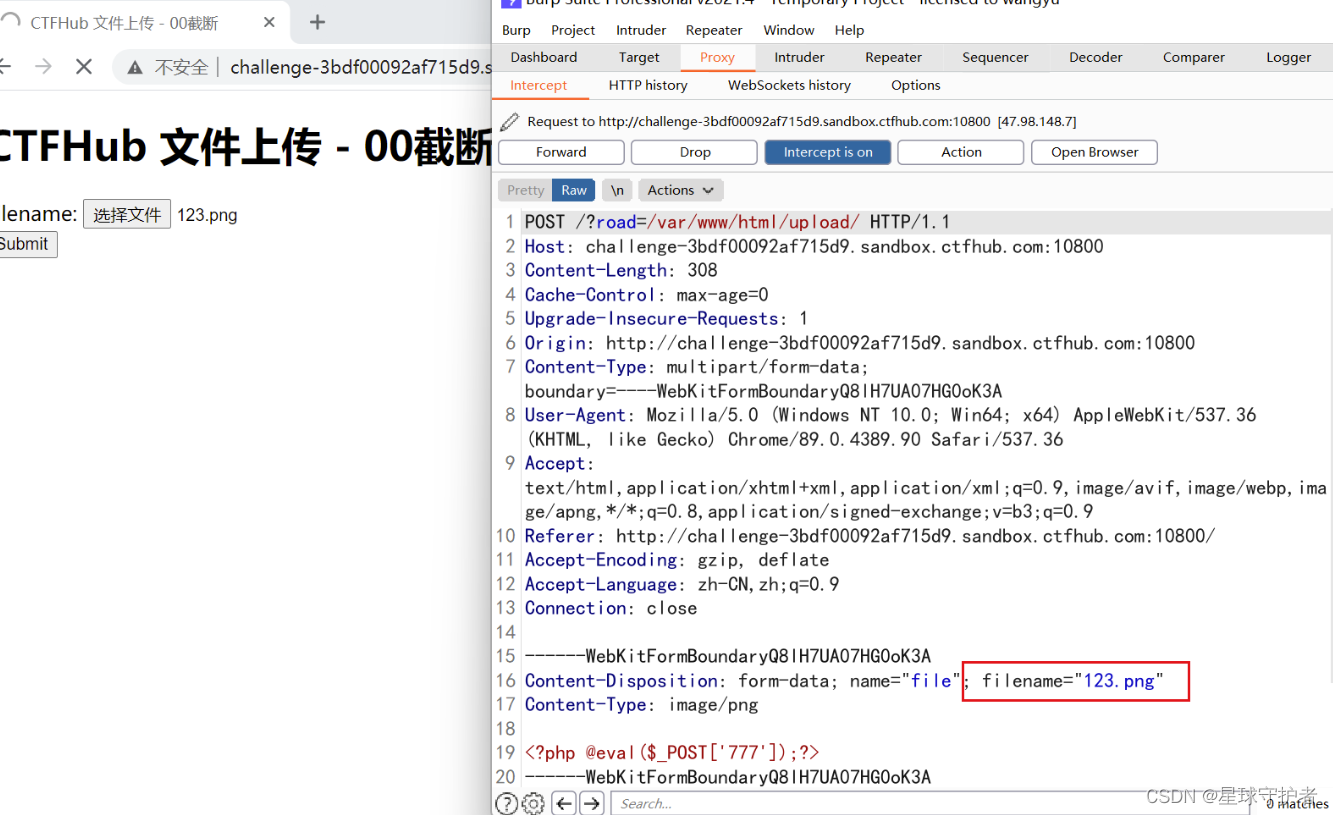Click the Referer header line

(870, 536)
